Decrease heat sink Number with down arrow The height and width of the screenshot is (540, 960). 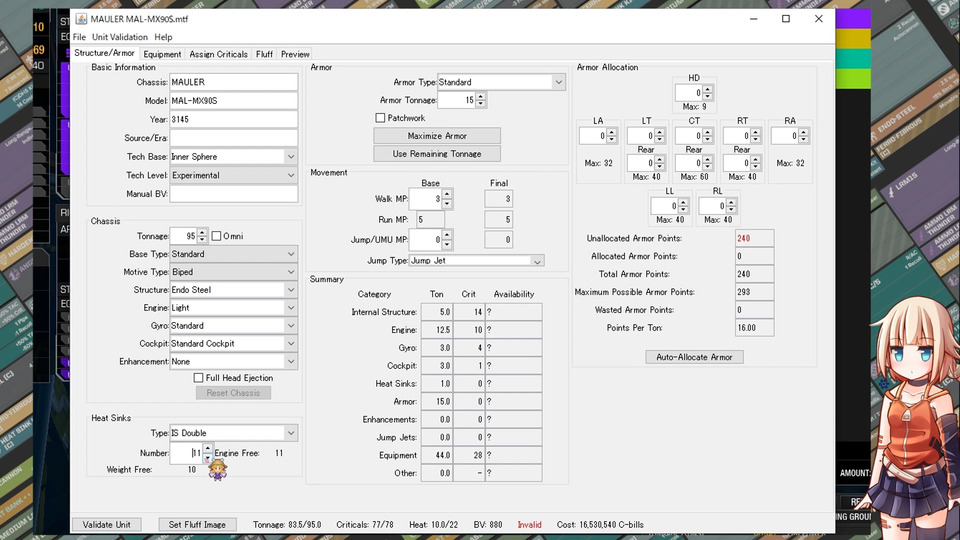pyautogui.click(x=207, y=458)
